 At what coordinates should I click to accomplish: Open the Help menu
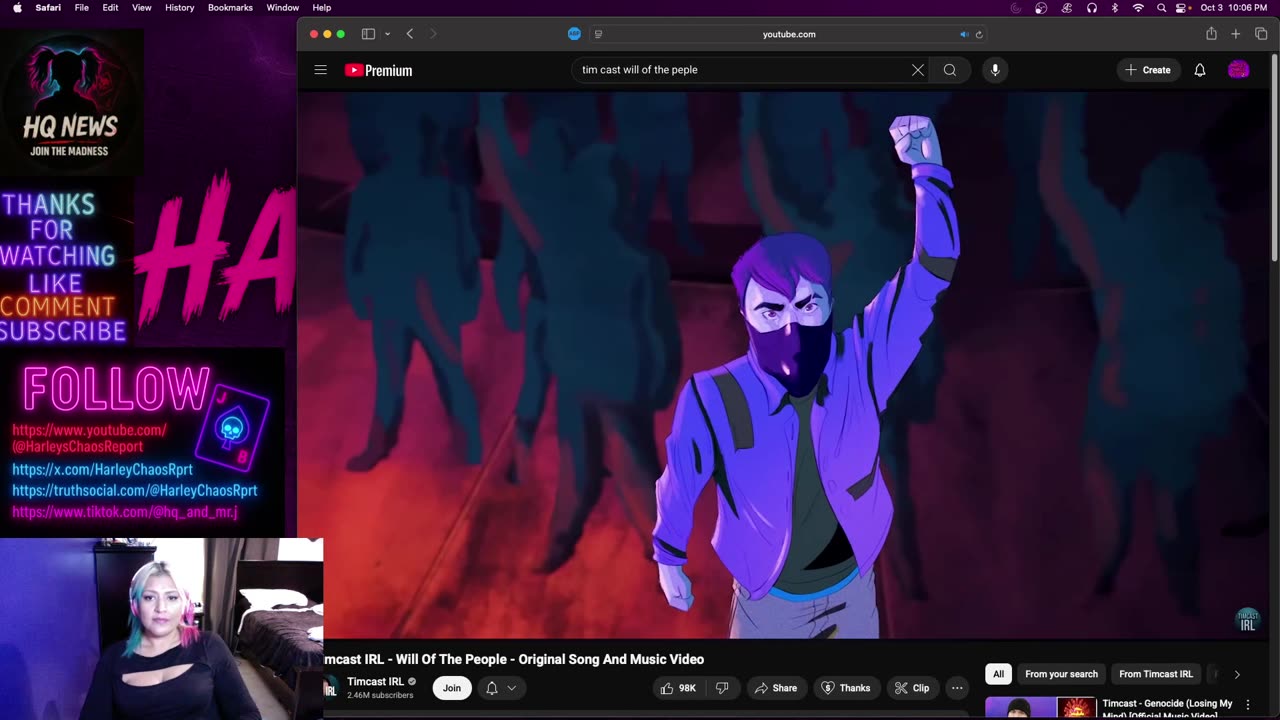322,8
